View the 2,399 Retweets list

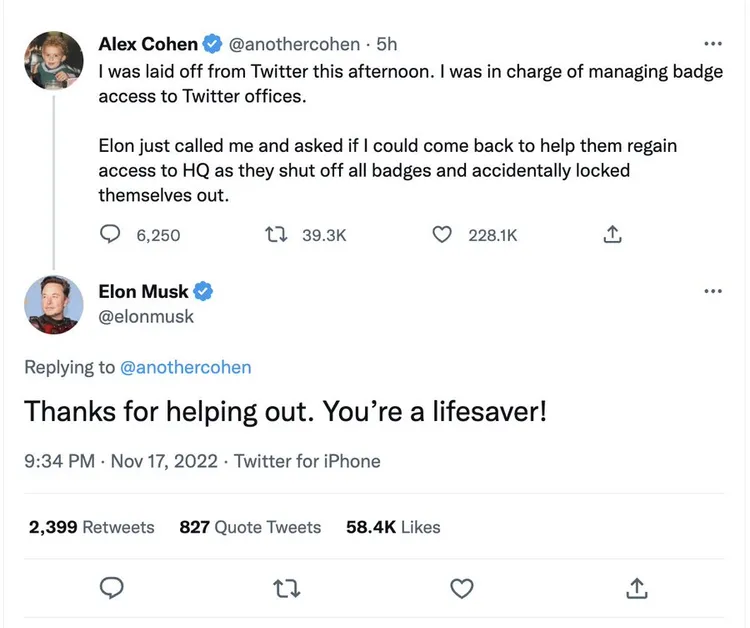click(x=91, y=527)
